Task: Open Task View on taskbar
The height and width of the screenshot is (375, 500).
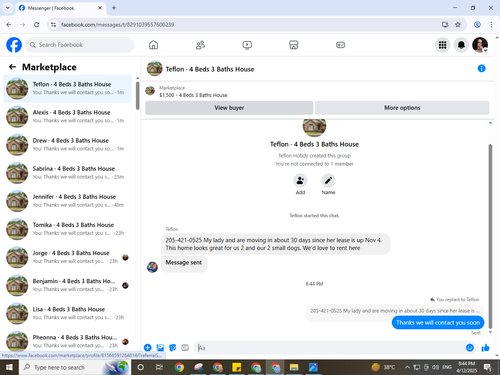Action: (x=159, y=367)
